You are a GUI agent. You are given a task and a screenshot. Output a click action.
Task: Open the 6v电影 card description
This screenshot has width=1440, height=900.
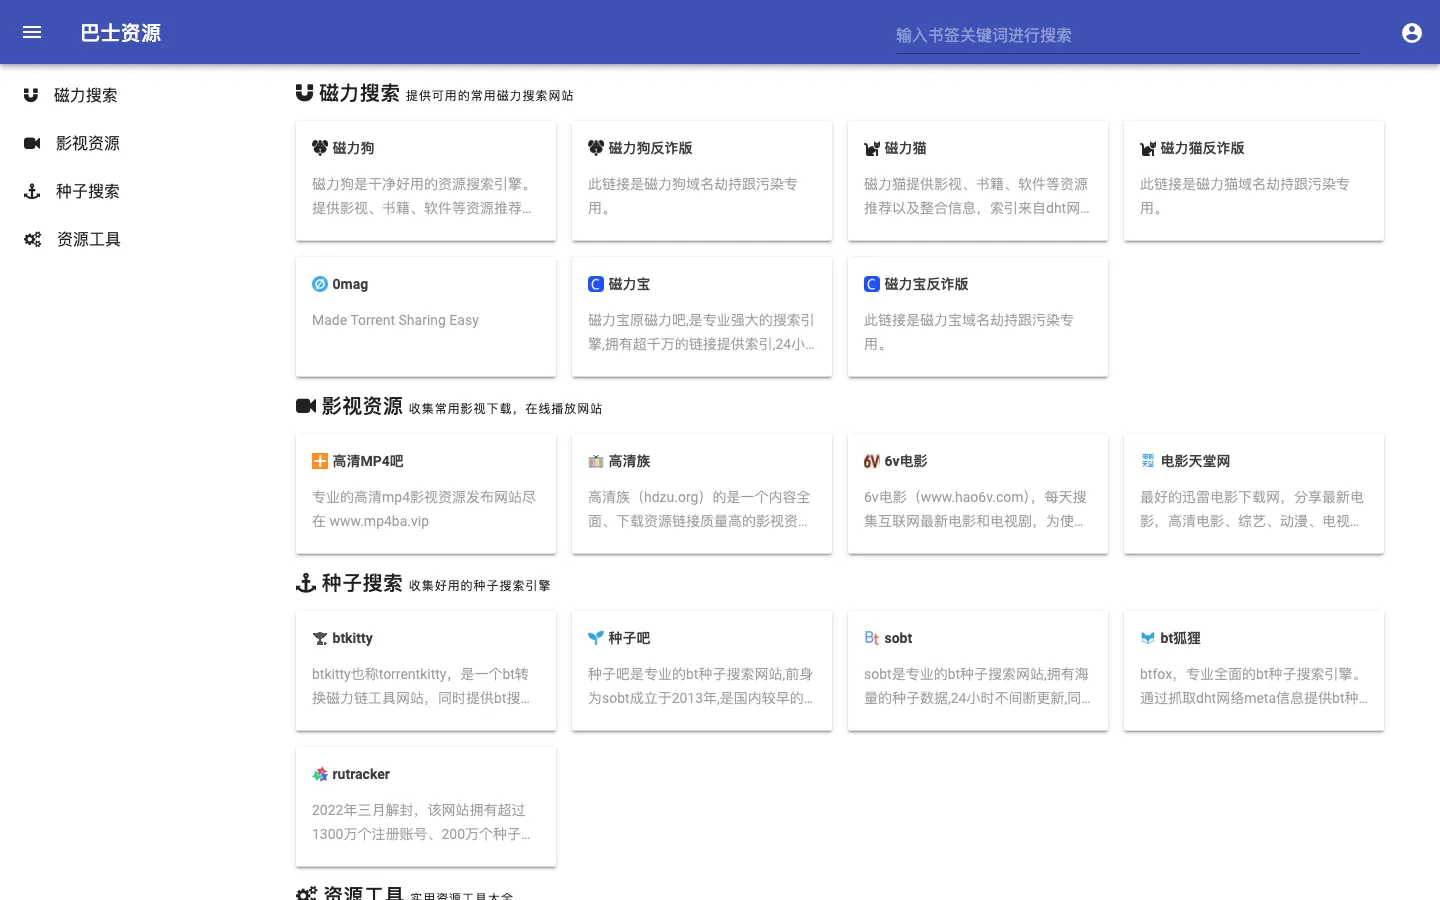(976, 509)
